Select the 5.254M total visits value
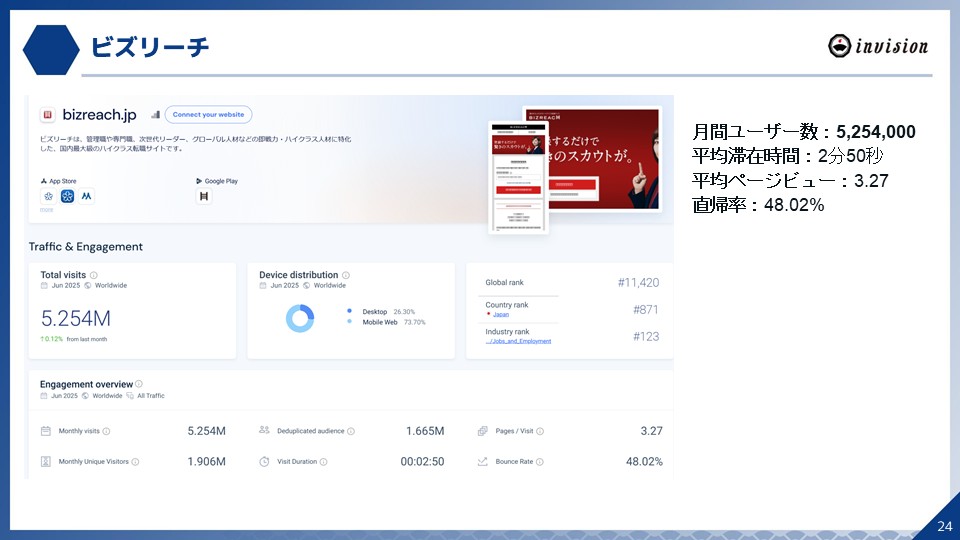The image size is (960, 540). coord(76,318)
